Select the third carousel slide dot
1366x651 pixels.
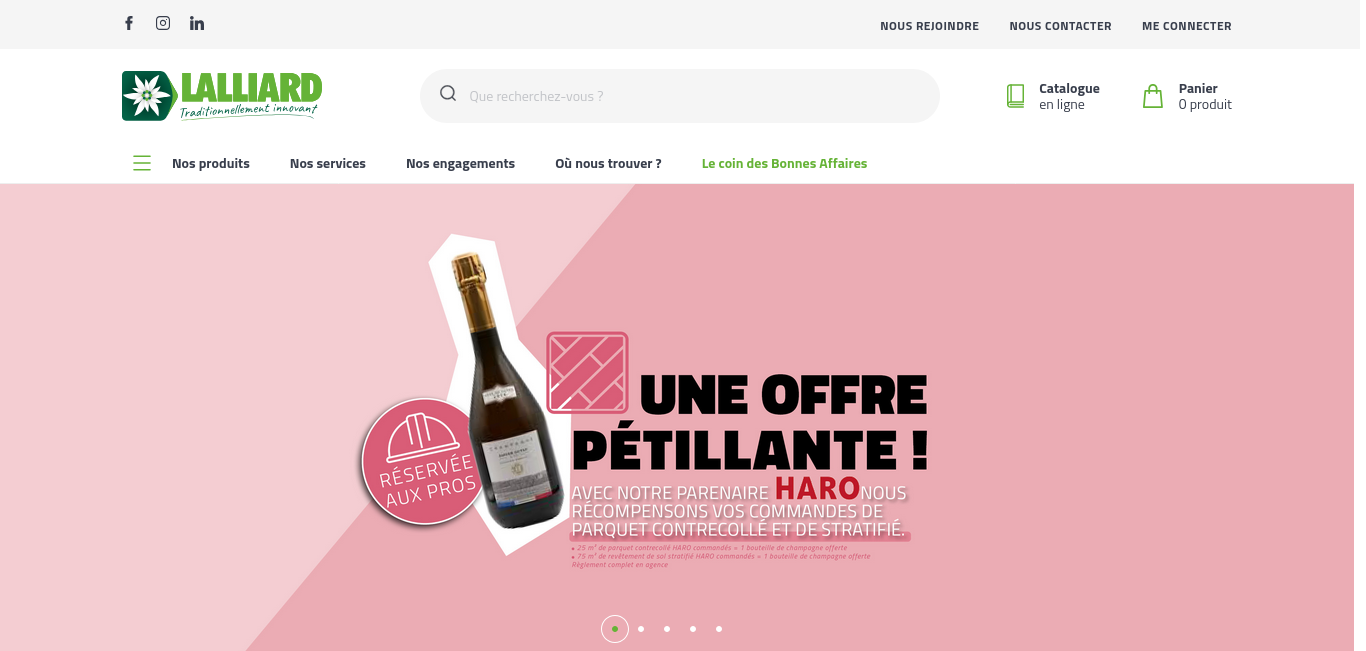click(667, 629)
